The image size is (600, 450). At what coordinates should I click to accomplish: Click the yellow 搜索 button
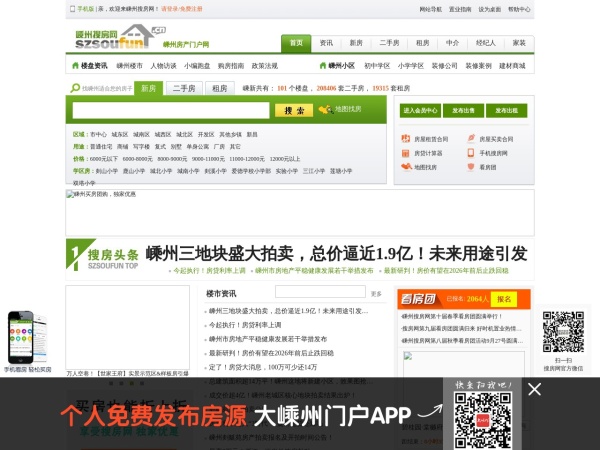294,110
